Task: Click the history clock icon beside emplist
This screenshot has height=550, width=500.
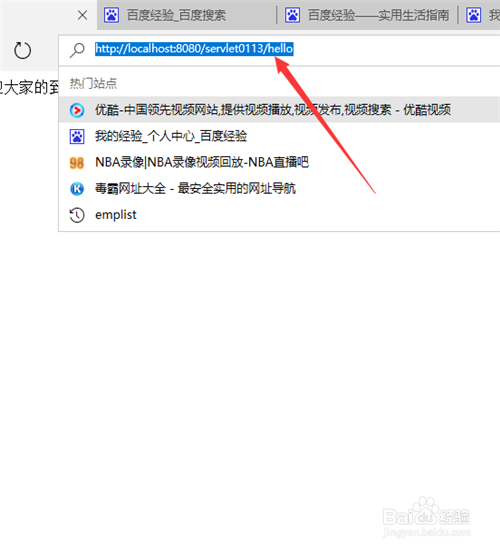Action: tap(77, 215)
